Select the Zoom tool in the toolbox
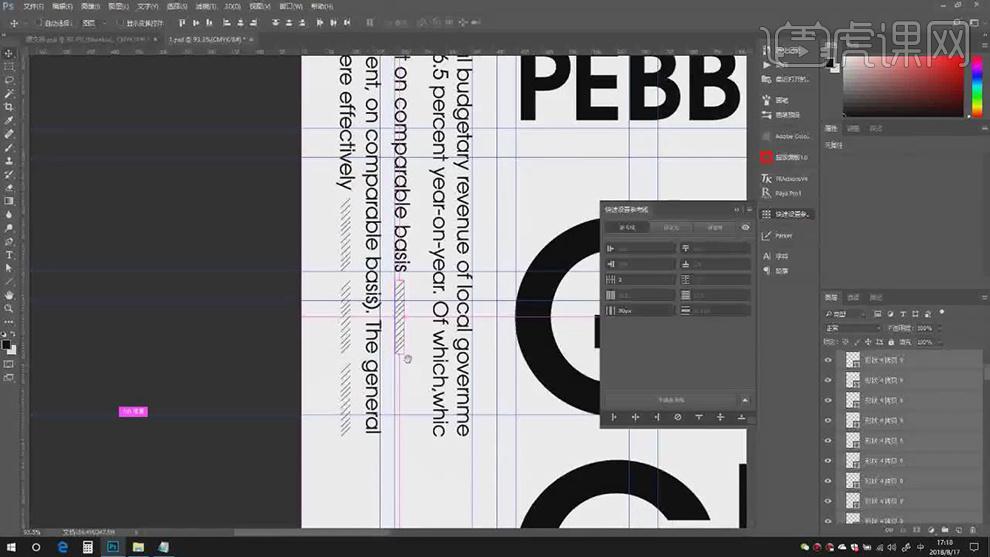 [x=9, y=308]
